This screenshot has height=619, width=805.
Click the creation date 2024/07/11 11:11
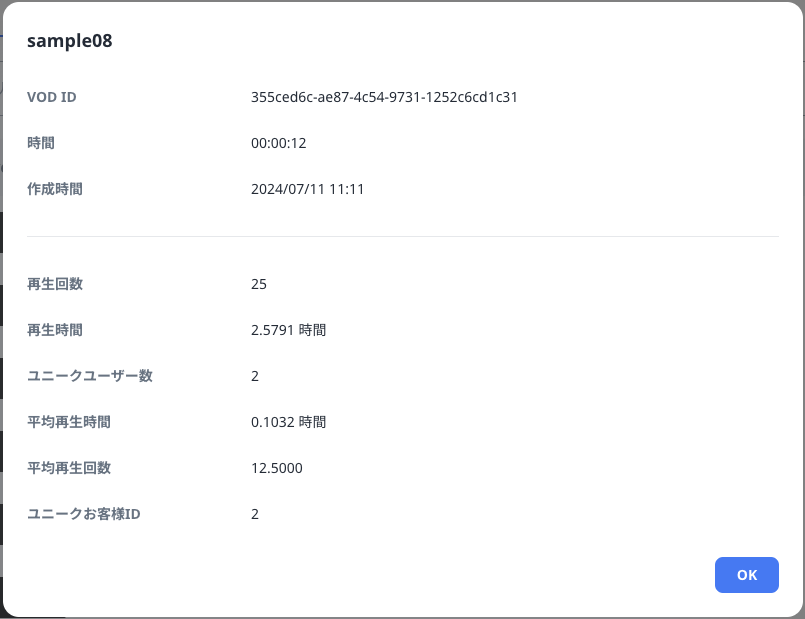[x=307, y=189]
